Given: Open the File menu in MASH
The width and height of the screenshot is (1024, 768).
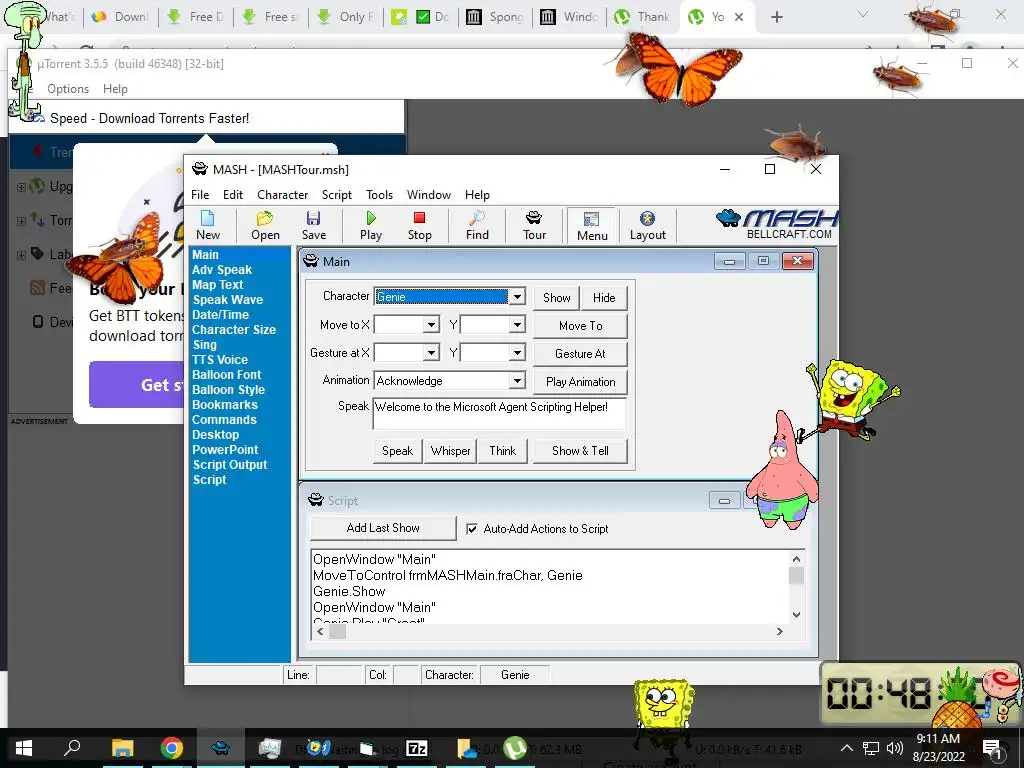Looking at the screenshot, I should pyautogui.click(x=200, y=195).
